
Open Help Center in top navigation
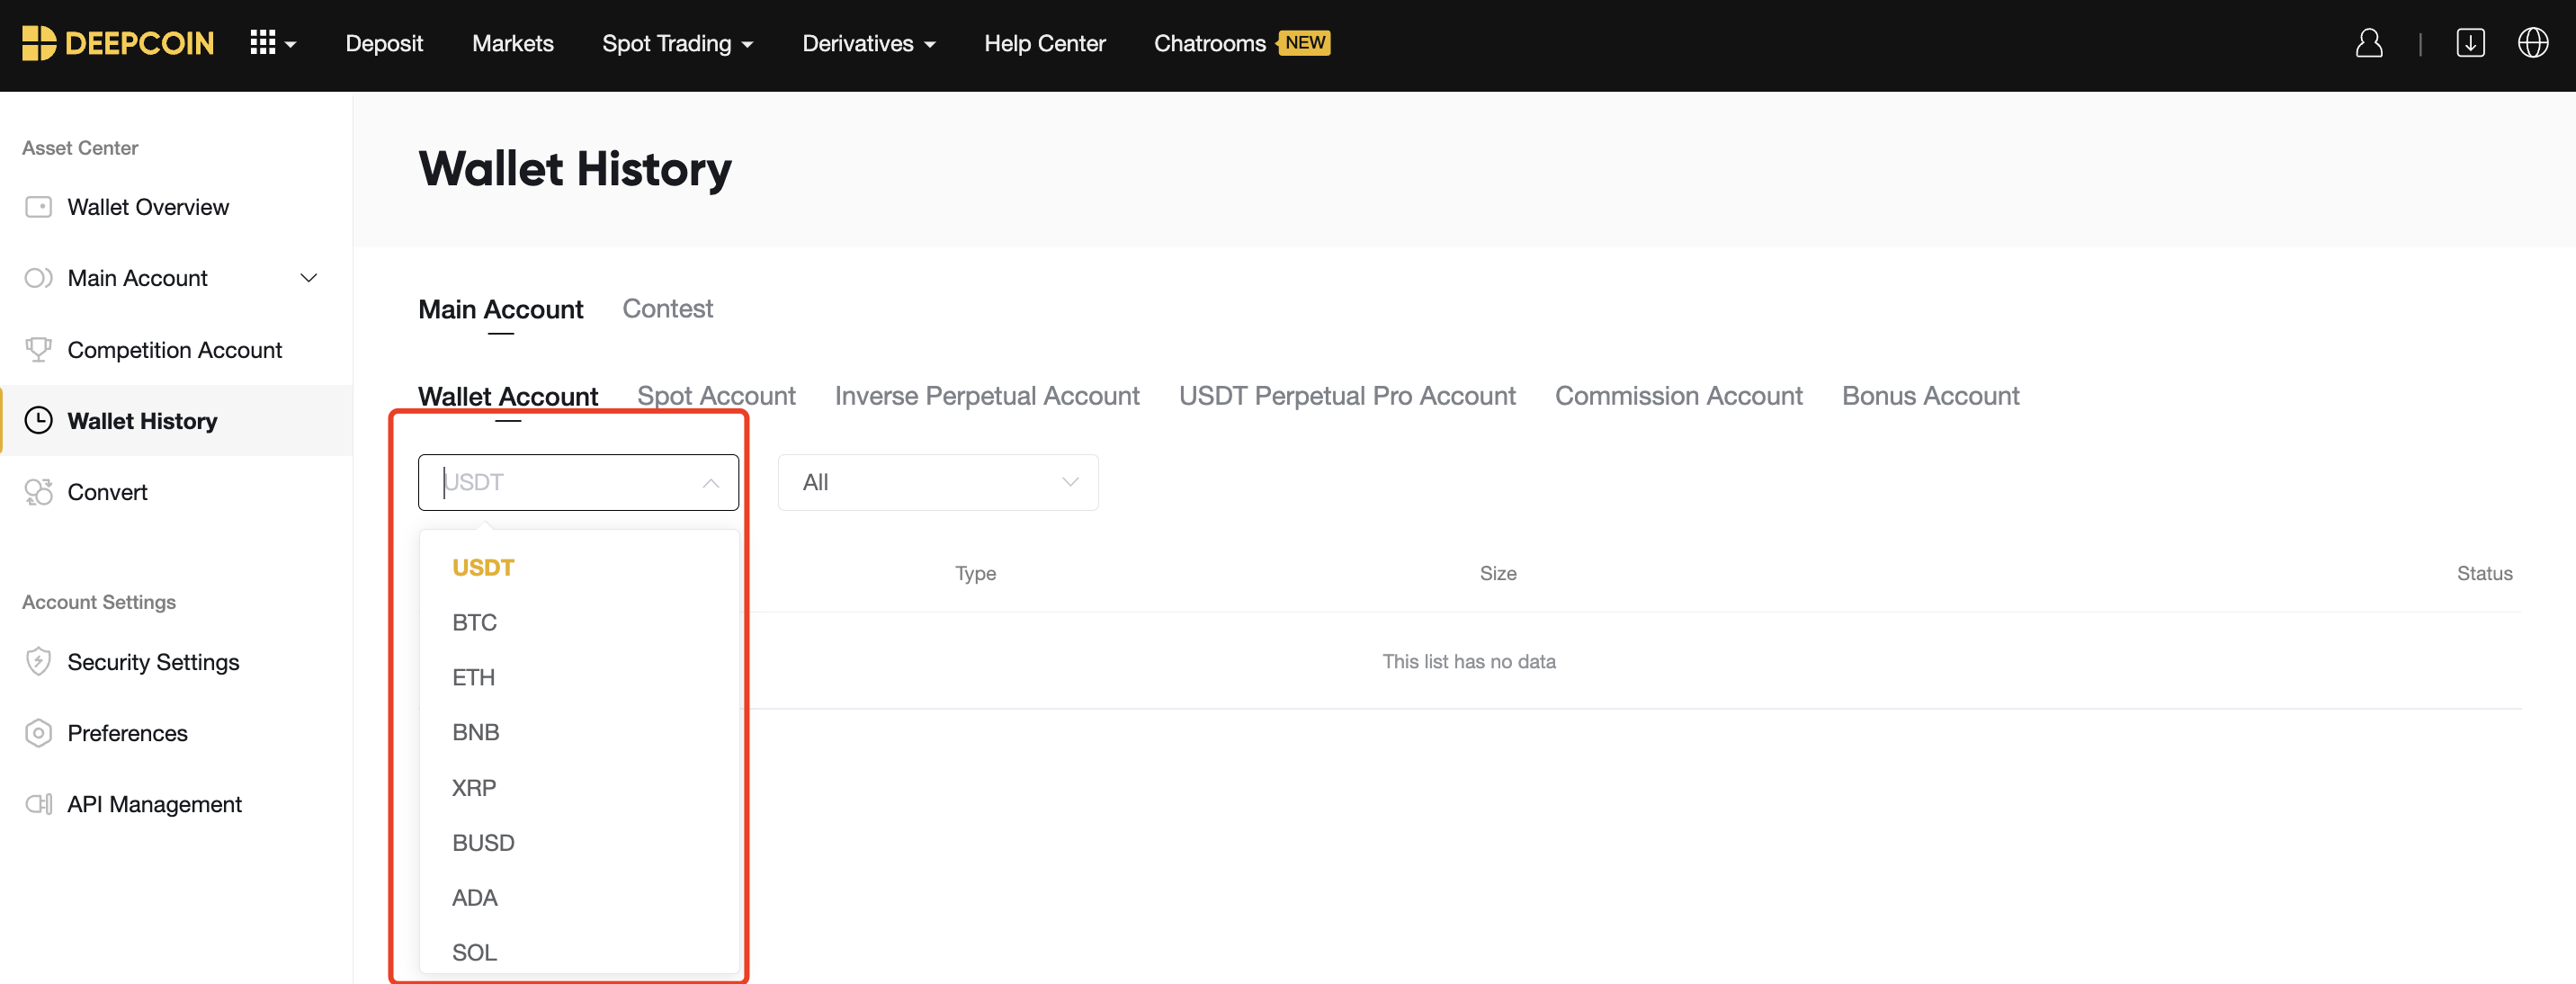(x=1044, y=43)
